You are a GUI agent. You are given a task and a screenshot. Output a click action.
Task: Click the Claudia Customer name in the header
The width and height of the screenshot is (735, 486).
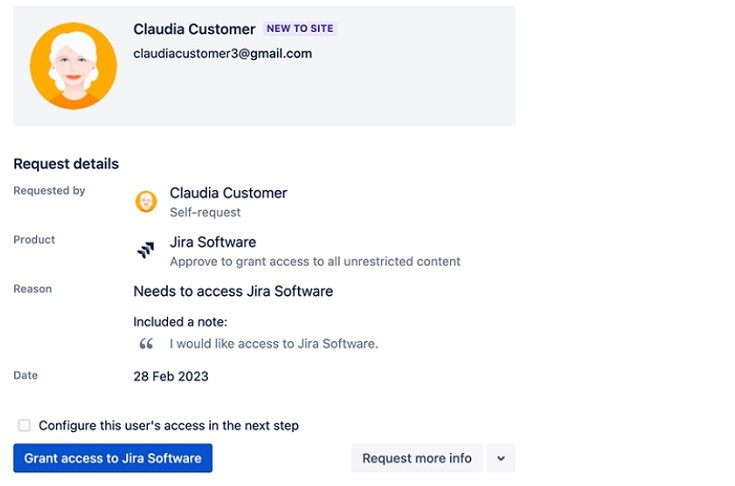pyautogui.click(x=194, y=29)
